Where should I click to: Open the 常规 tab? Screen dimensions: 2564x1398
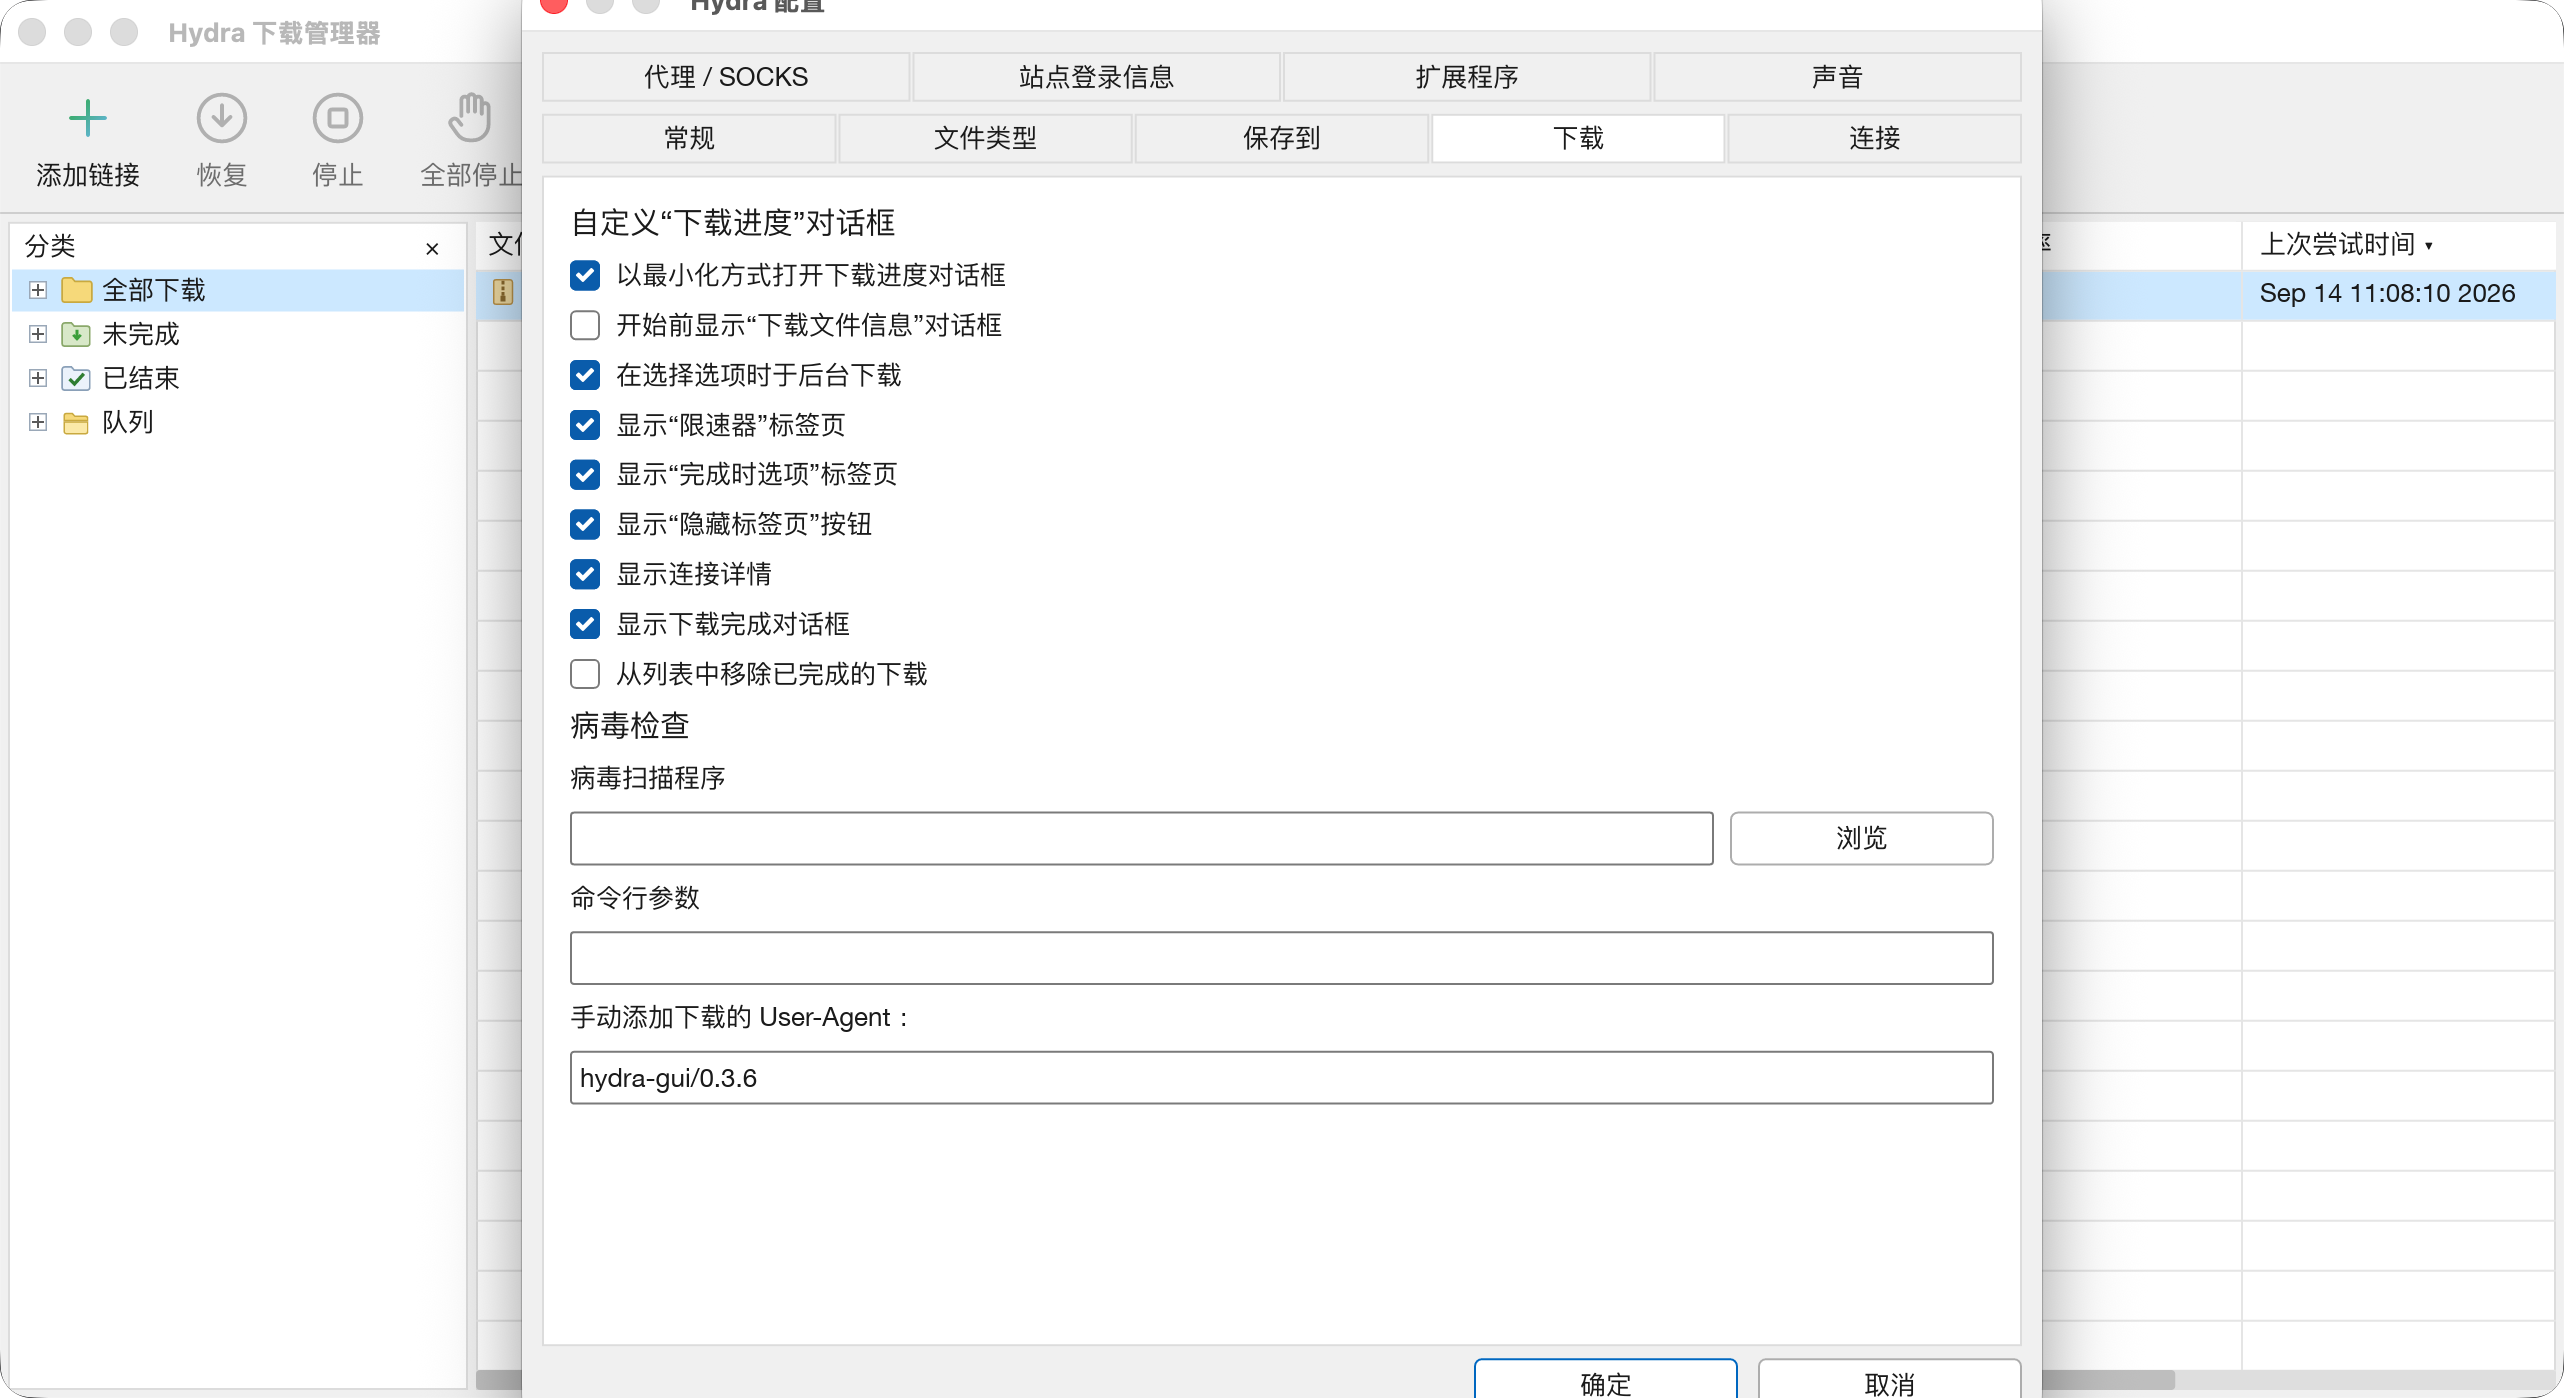tap(689, 138)
